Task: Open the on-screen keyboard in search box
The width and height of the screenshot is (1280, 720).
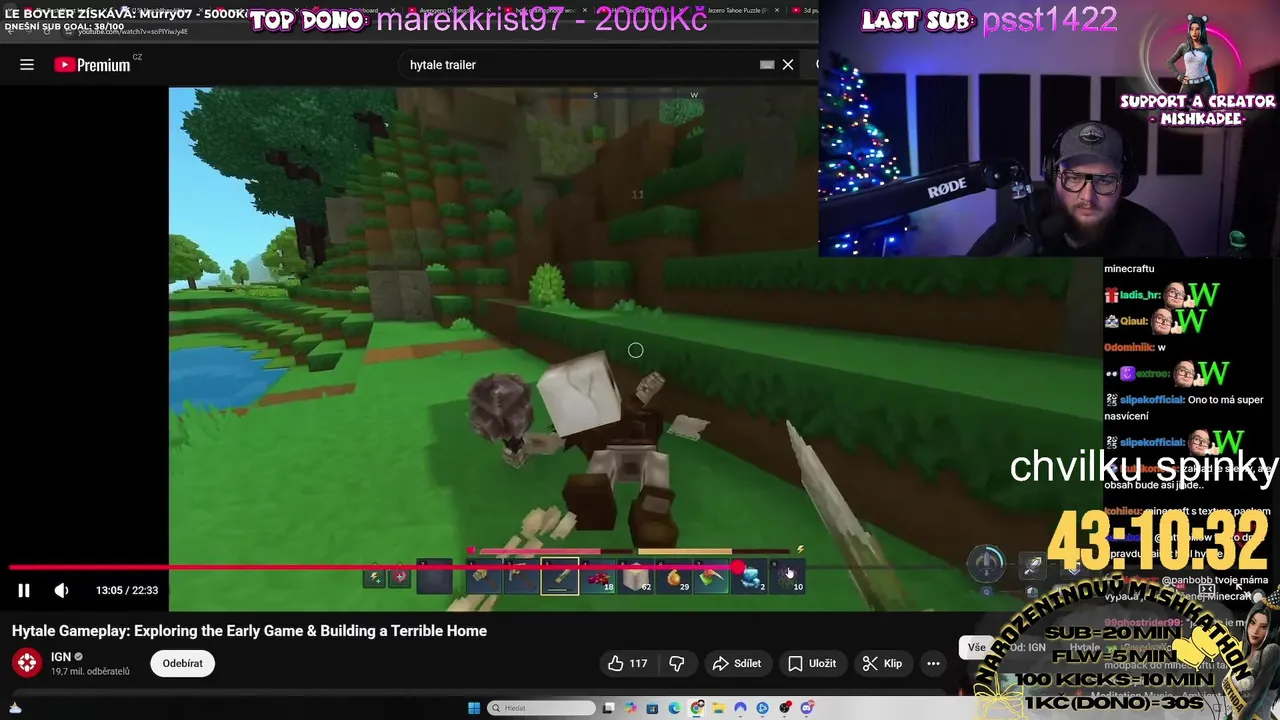Action: point(767,65)
